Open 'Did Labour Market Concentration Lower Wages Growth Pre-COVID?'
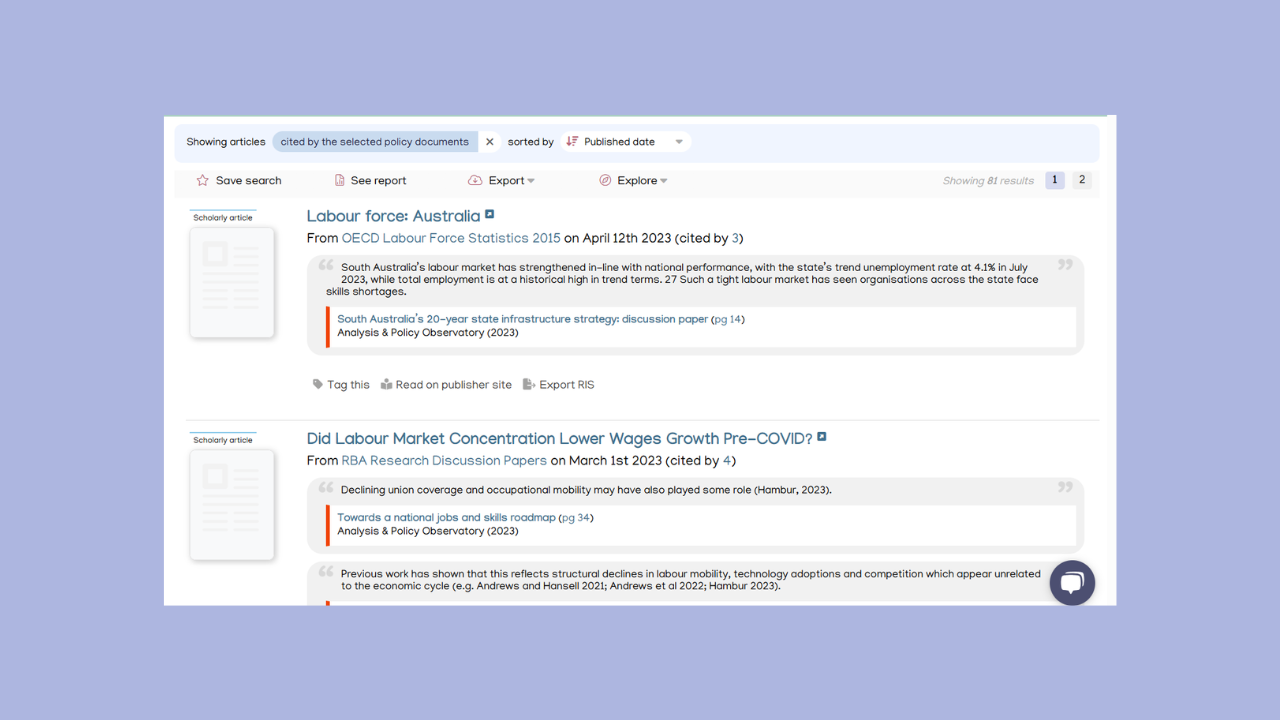Image resolution: width=1280 pixels, height=720 pixels. coord(560,439)
